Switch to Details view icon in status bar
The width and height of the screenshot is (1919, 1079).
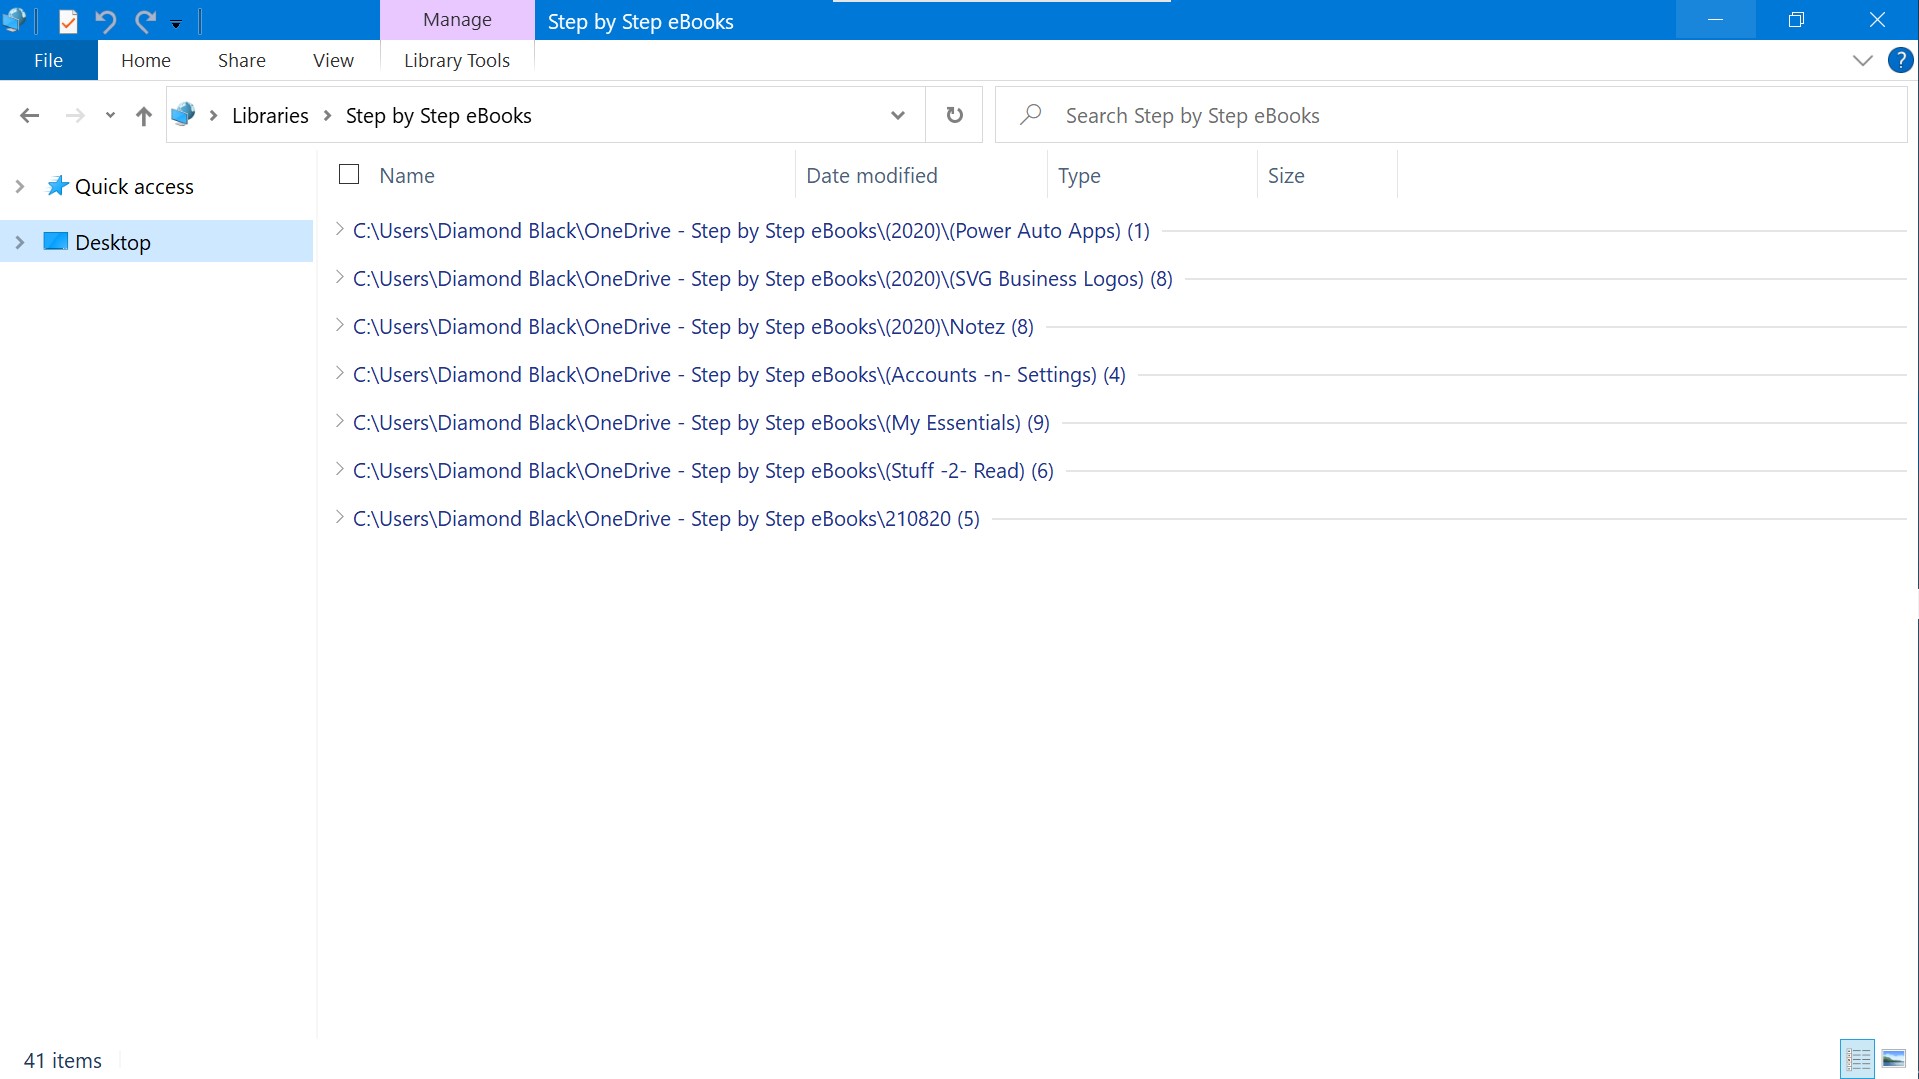pos(1857,1059)
